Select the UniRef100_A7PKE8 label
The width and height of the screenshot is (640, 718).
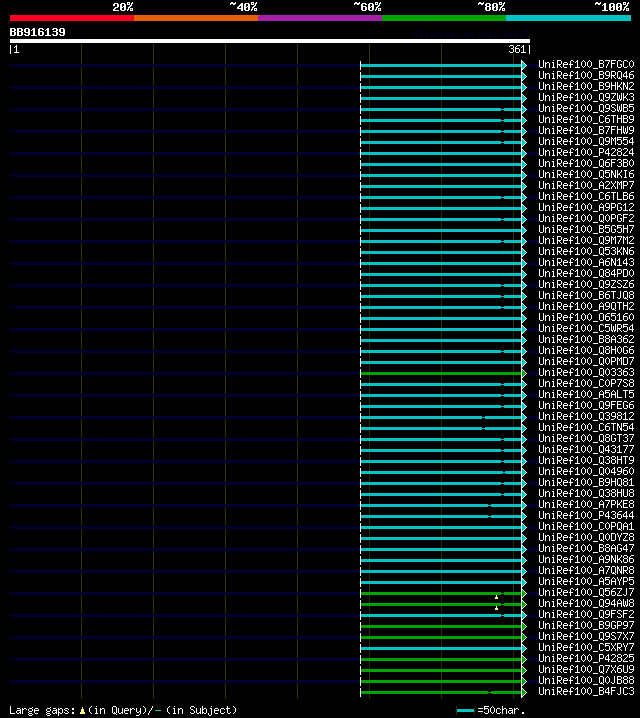[586, 504]
